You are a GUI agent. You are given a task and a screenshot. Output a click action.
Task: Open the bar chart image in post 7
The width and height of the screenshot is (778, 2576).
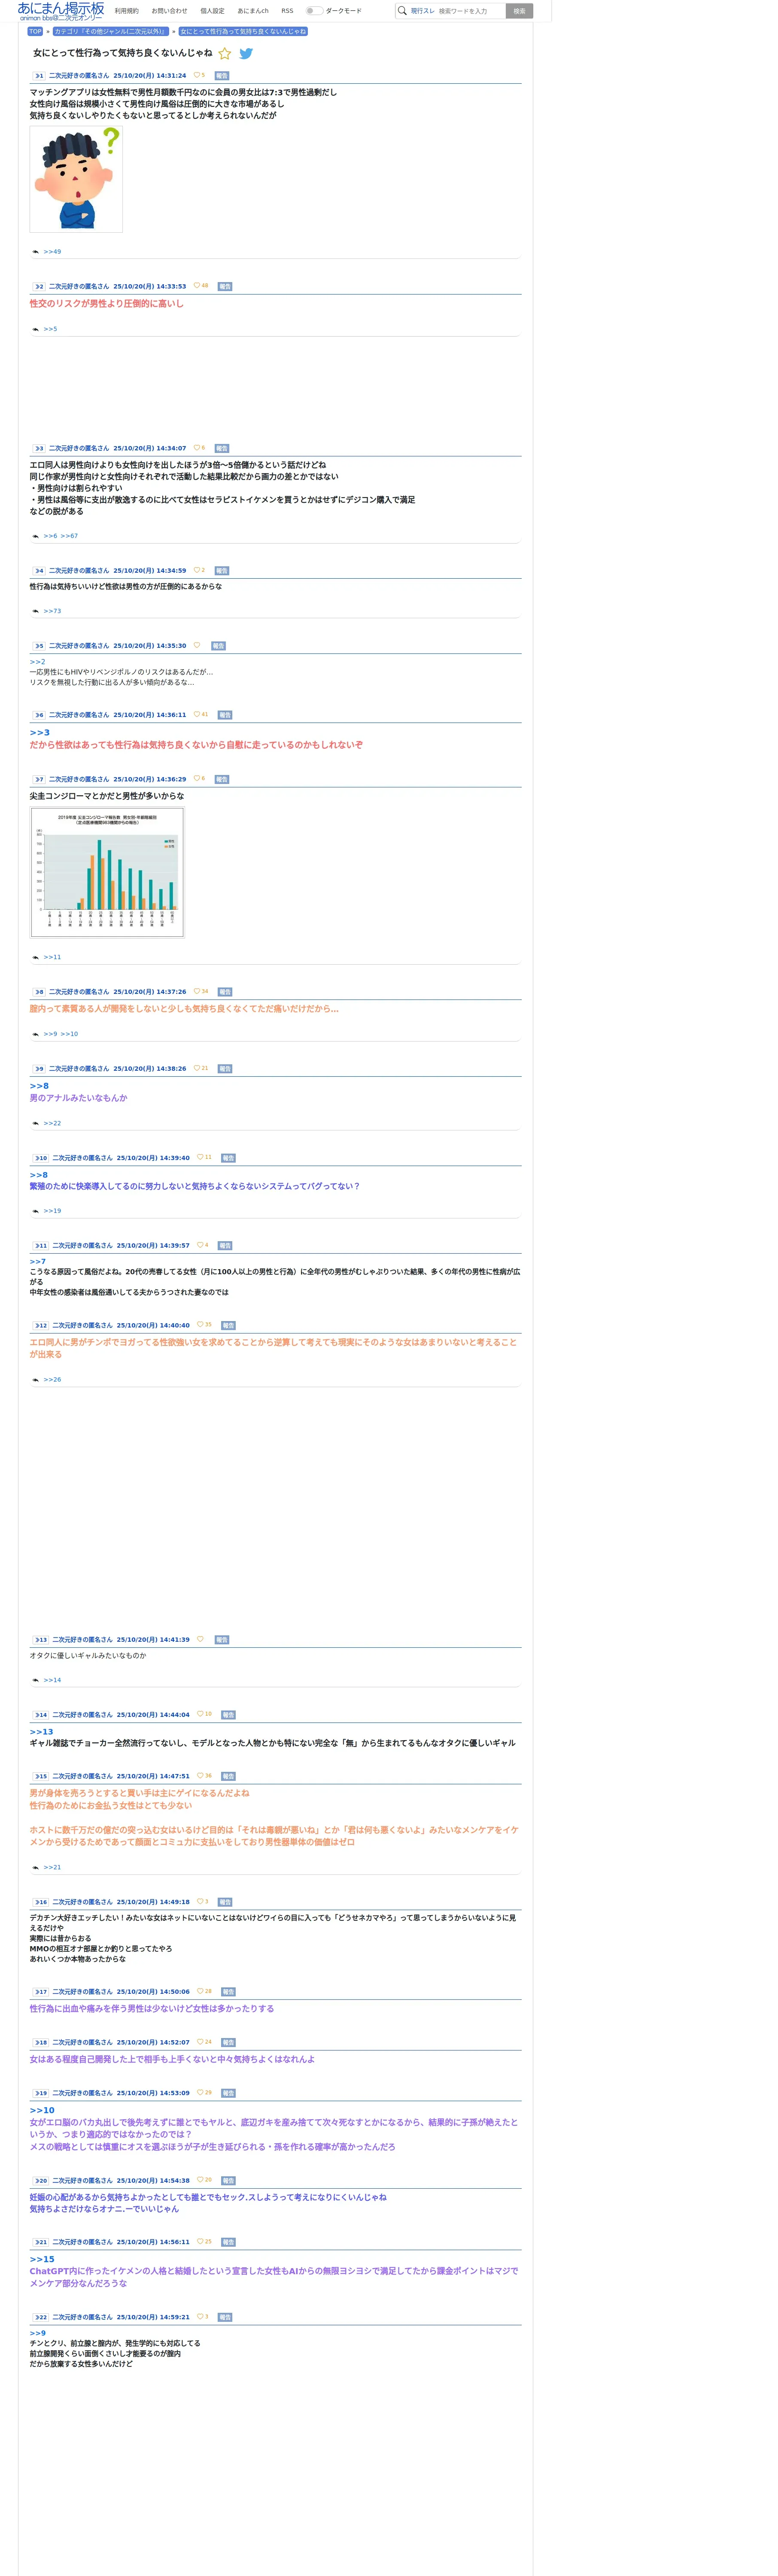pyautogui.click(x=107, y=872)
